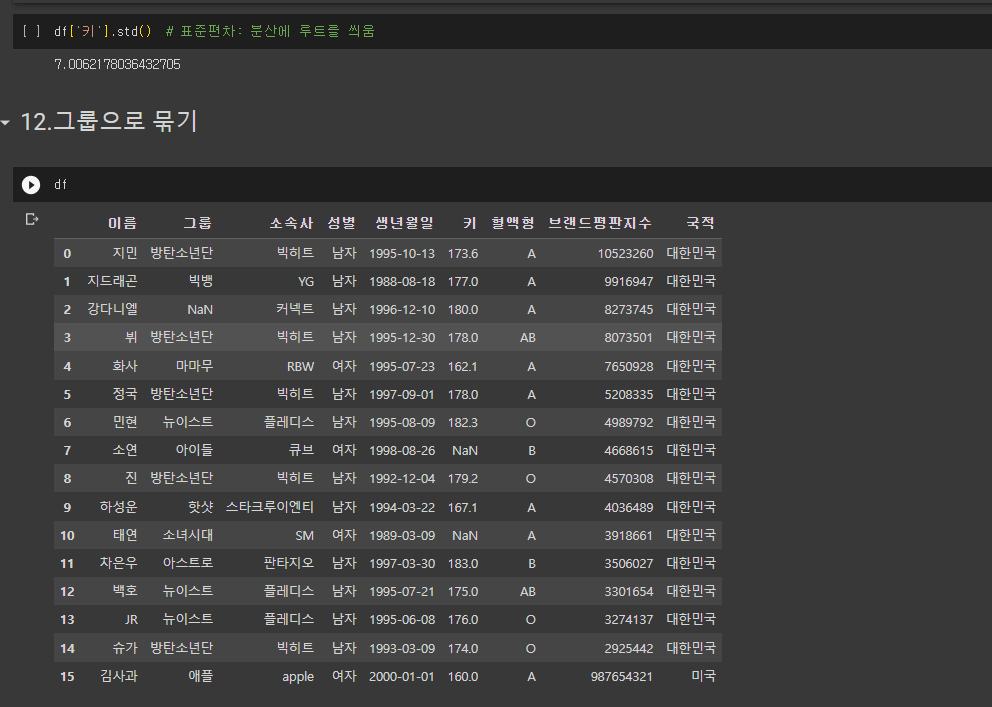
Task: Click the empty run brackets of the std cell
Action: click(31, 31)
